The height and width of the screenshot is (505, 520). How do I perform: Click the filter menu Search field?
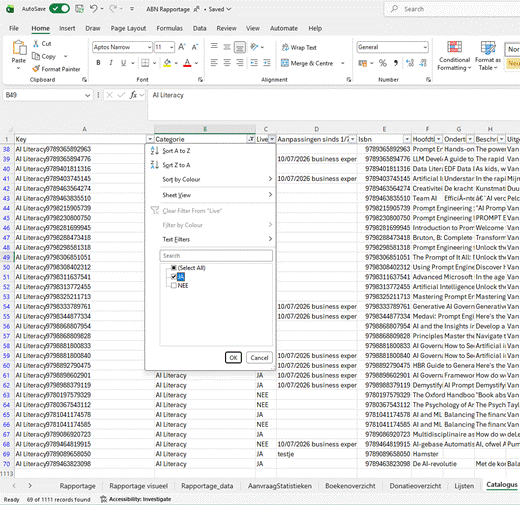pyautogui.click(x=216, y=256)
